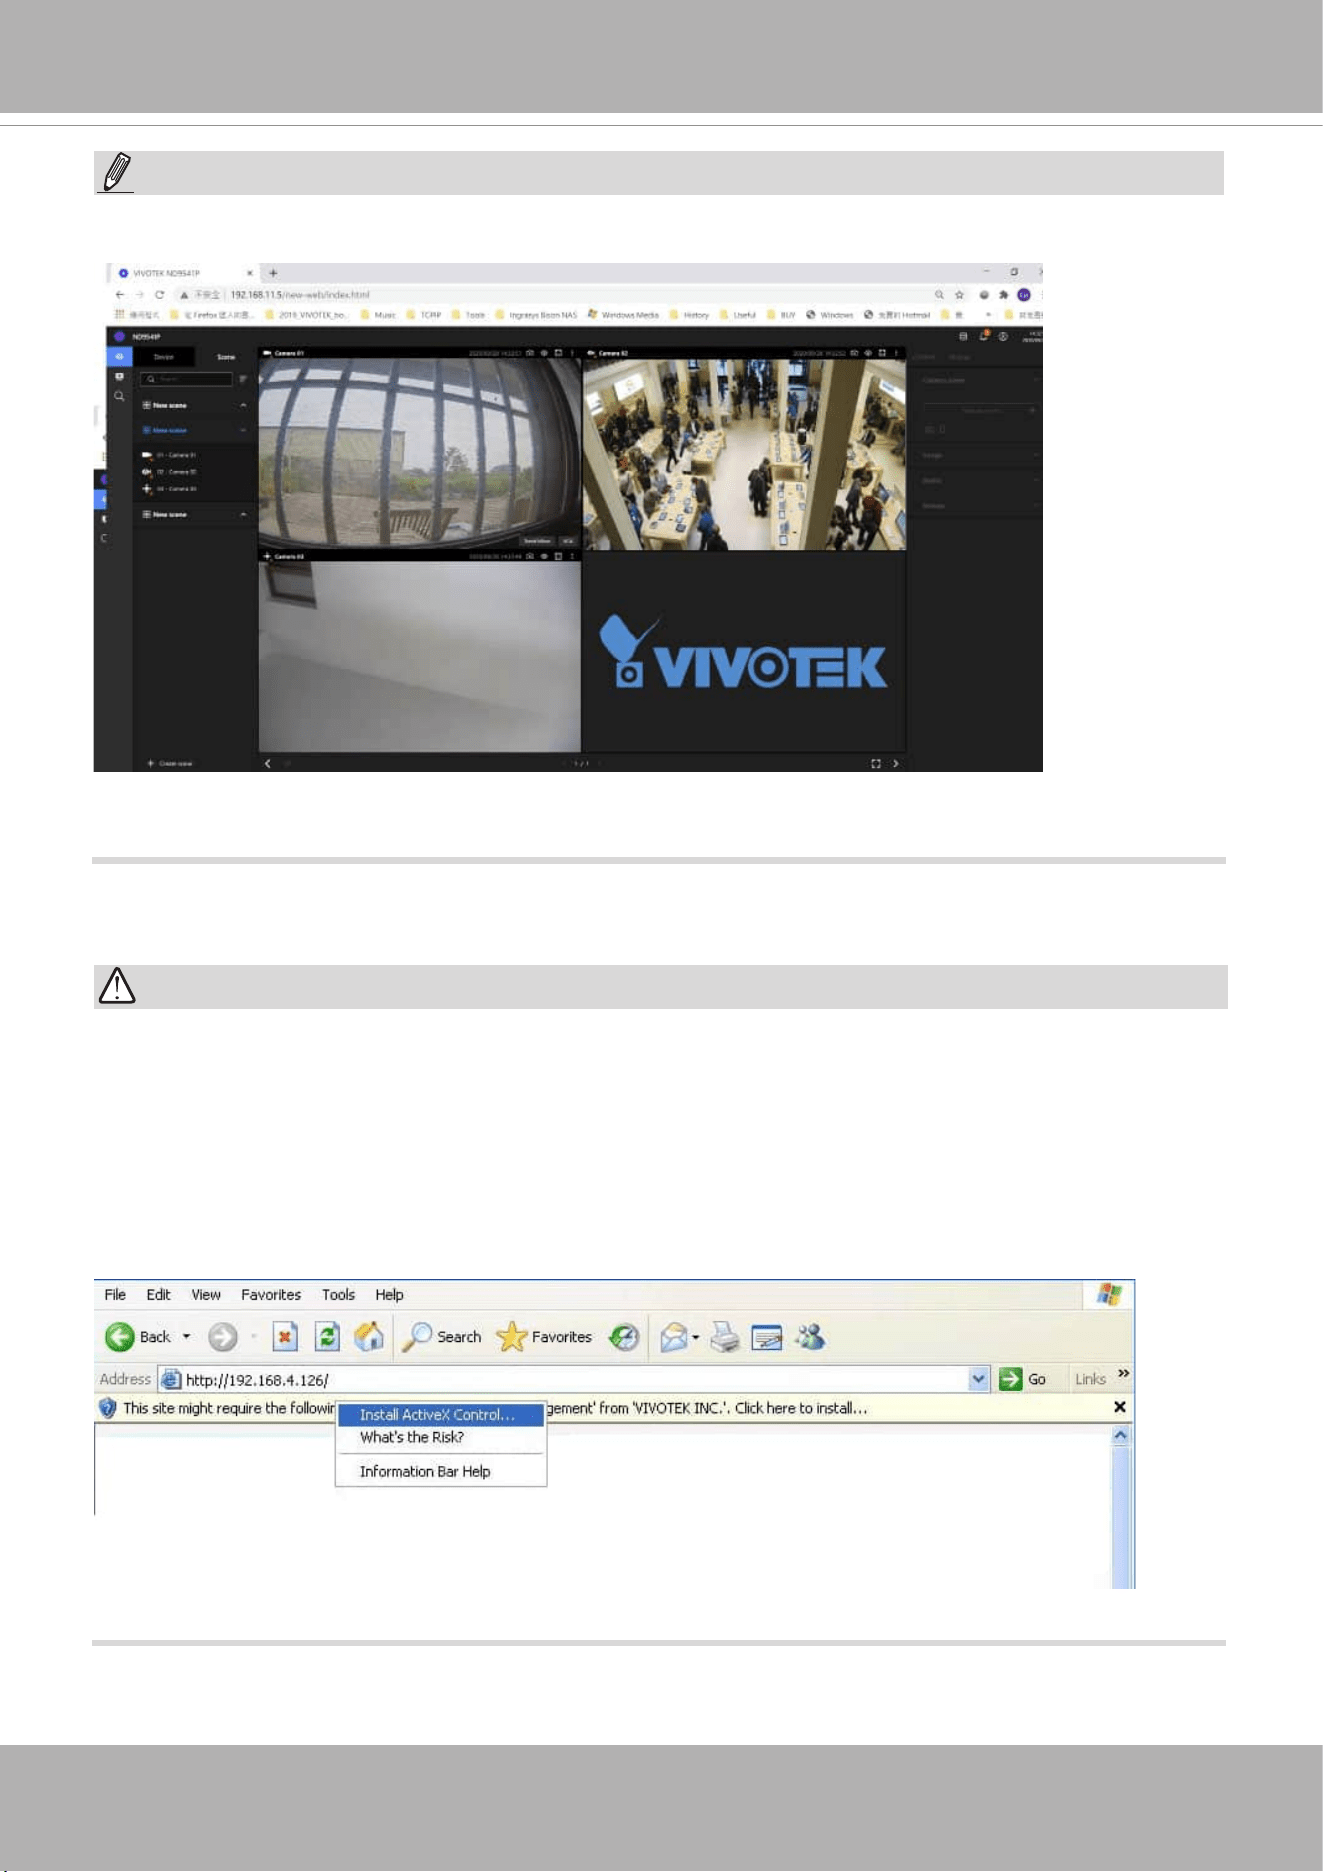The image size is (1324, 1872).
Task: Click the IE Refresh icon
Action: point(327,1337)
